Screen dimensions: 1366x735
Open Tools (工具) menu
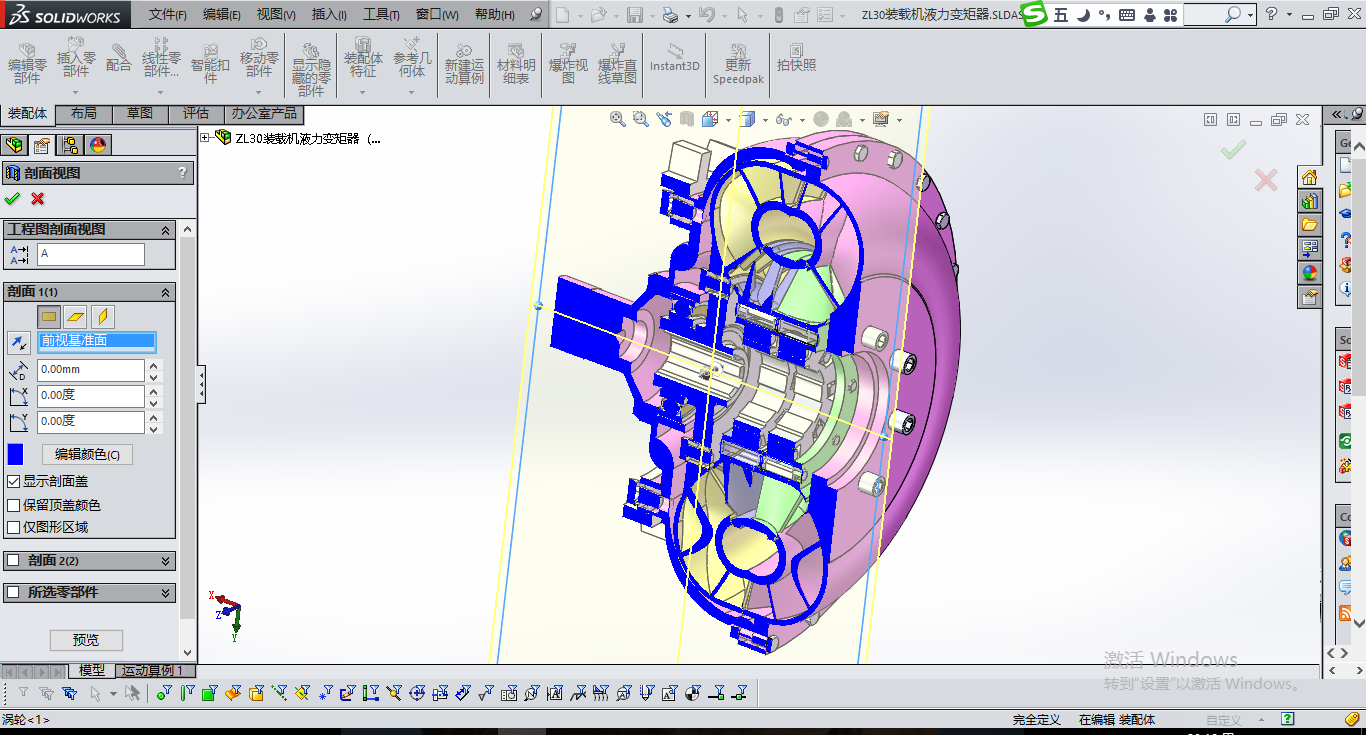click(381, 14)
